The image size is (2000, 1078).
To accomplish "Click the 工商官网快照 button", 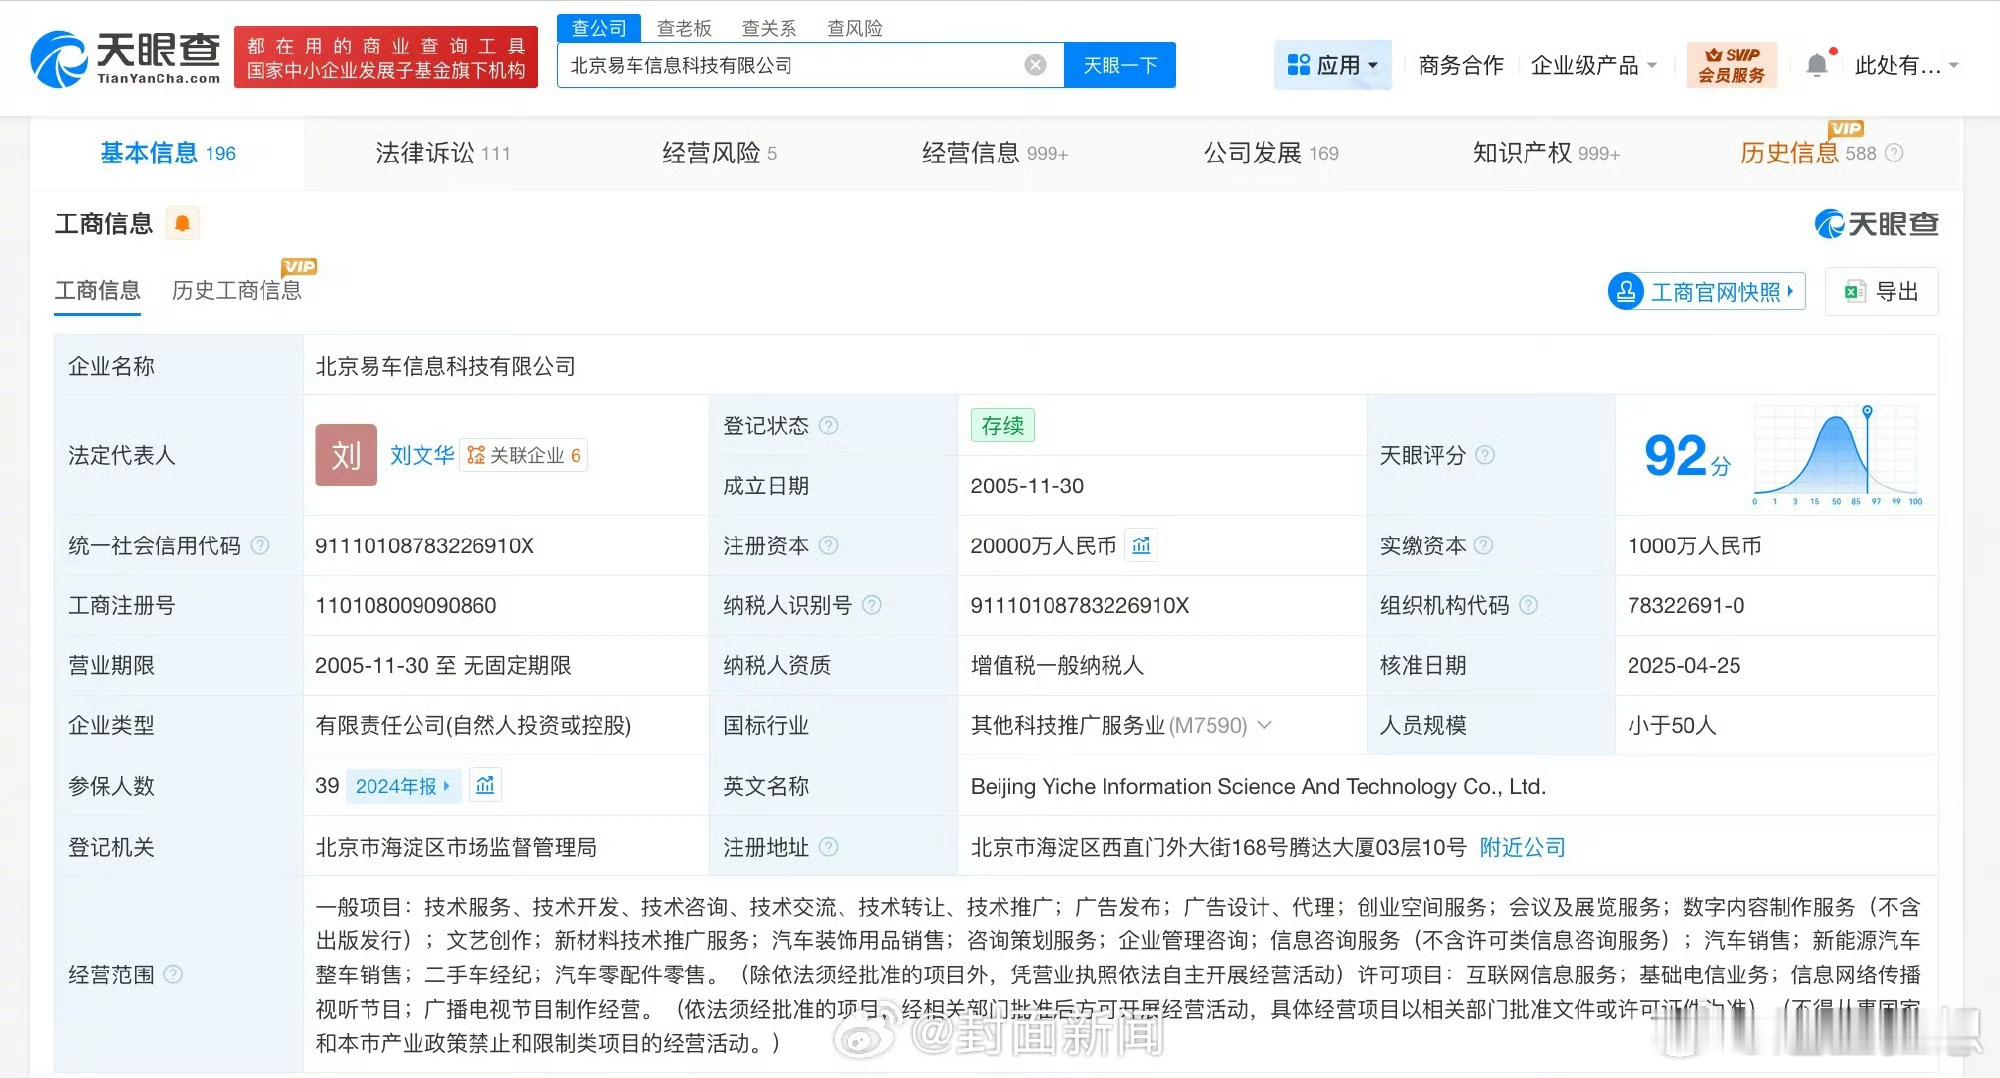I will click(x=1705, y=291).
